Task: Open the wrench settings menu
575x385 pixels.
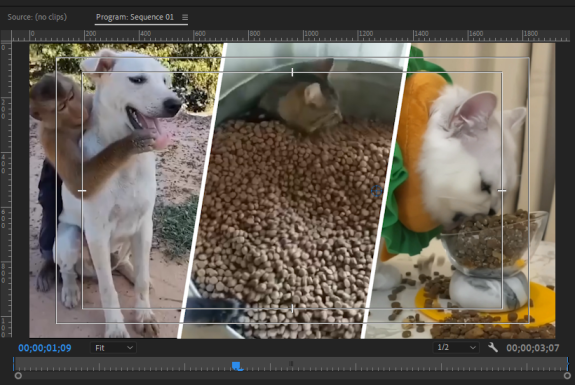Action: [492, 347]
